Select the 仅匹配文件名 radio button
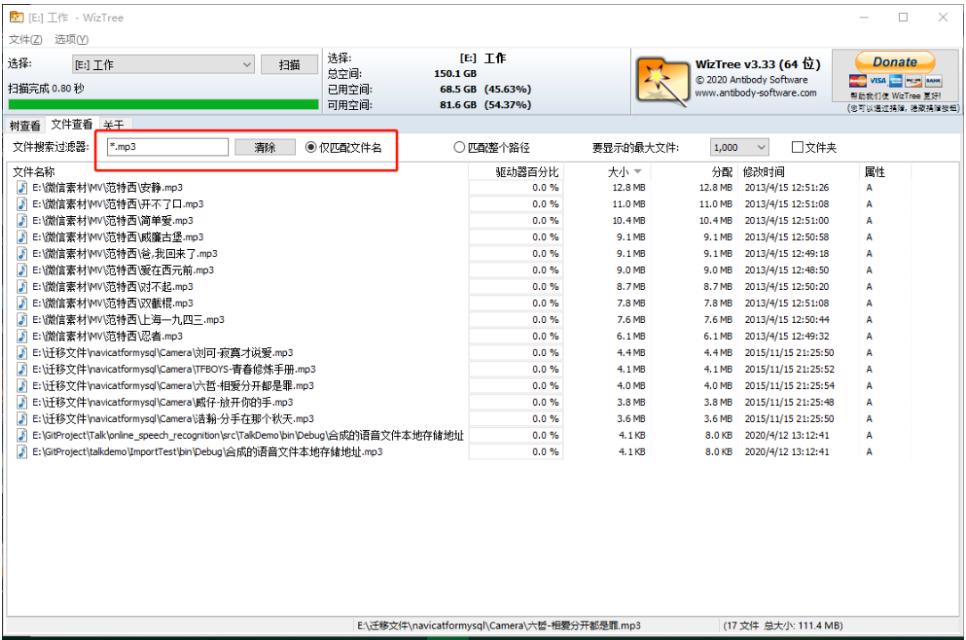966x640 pixels. click(x=310, y=147)
